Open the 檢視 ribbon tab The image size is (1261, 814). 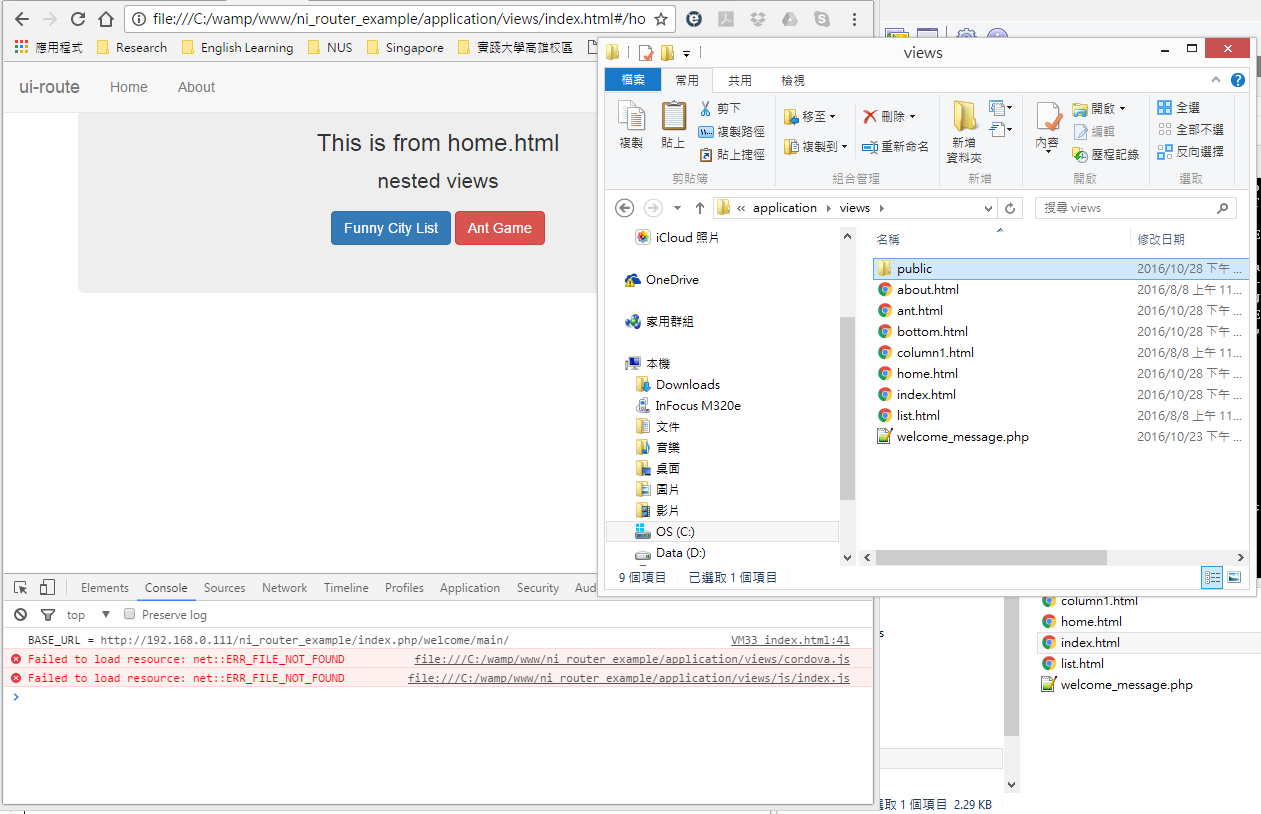coord(792,80)
